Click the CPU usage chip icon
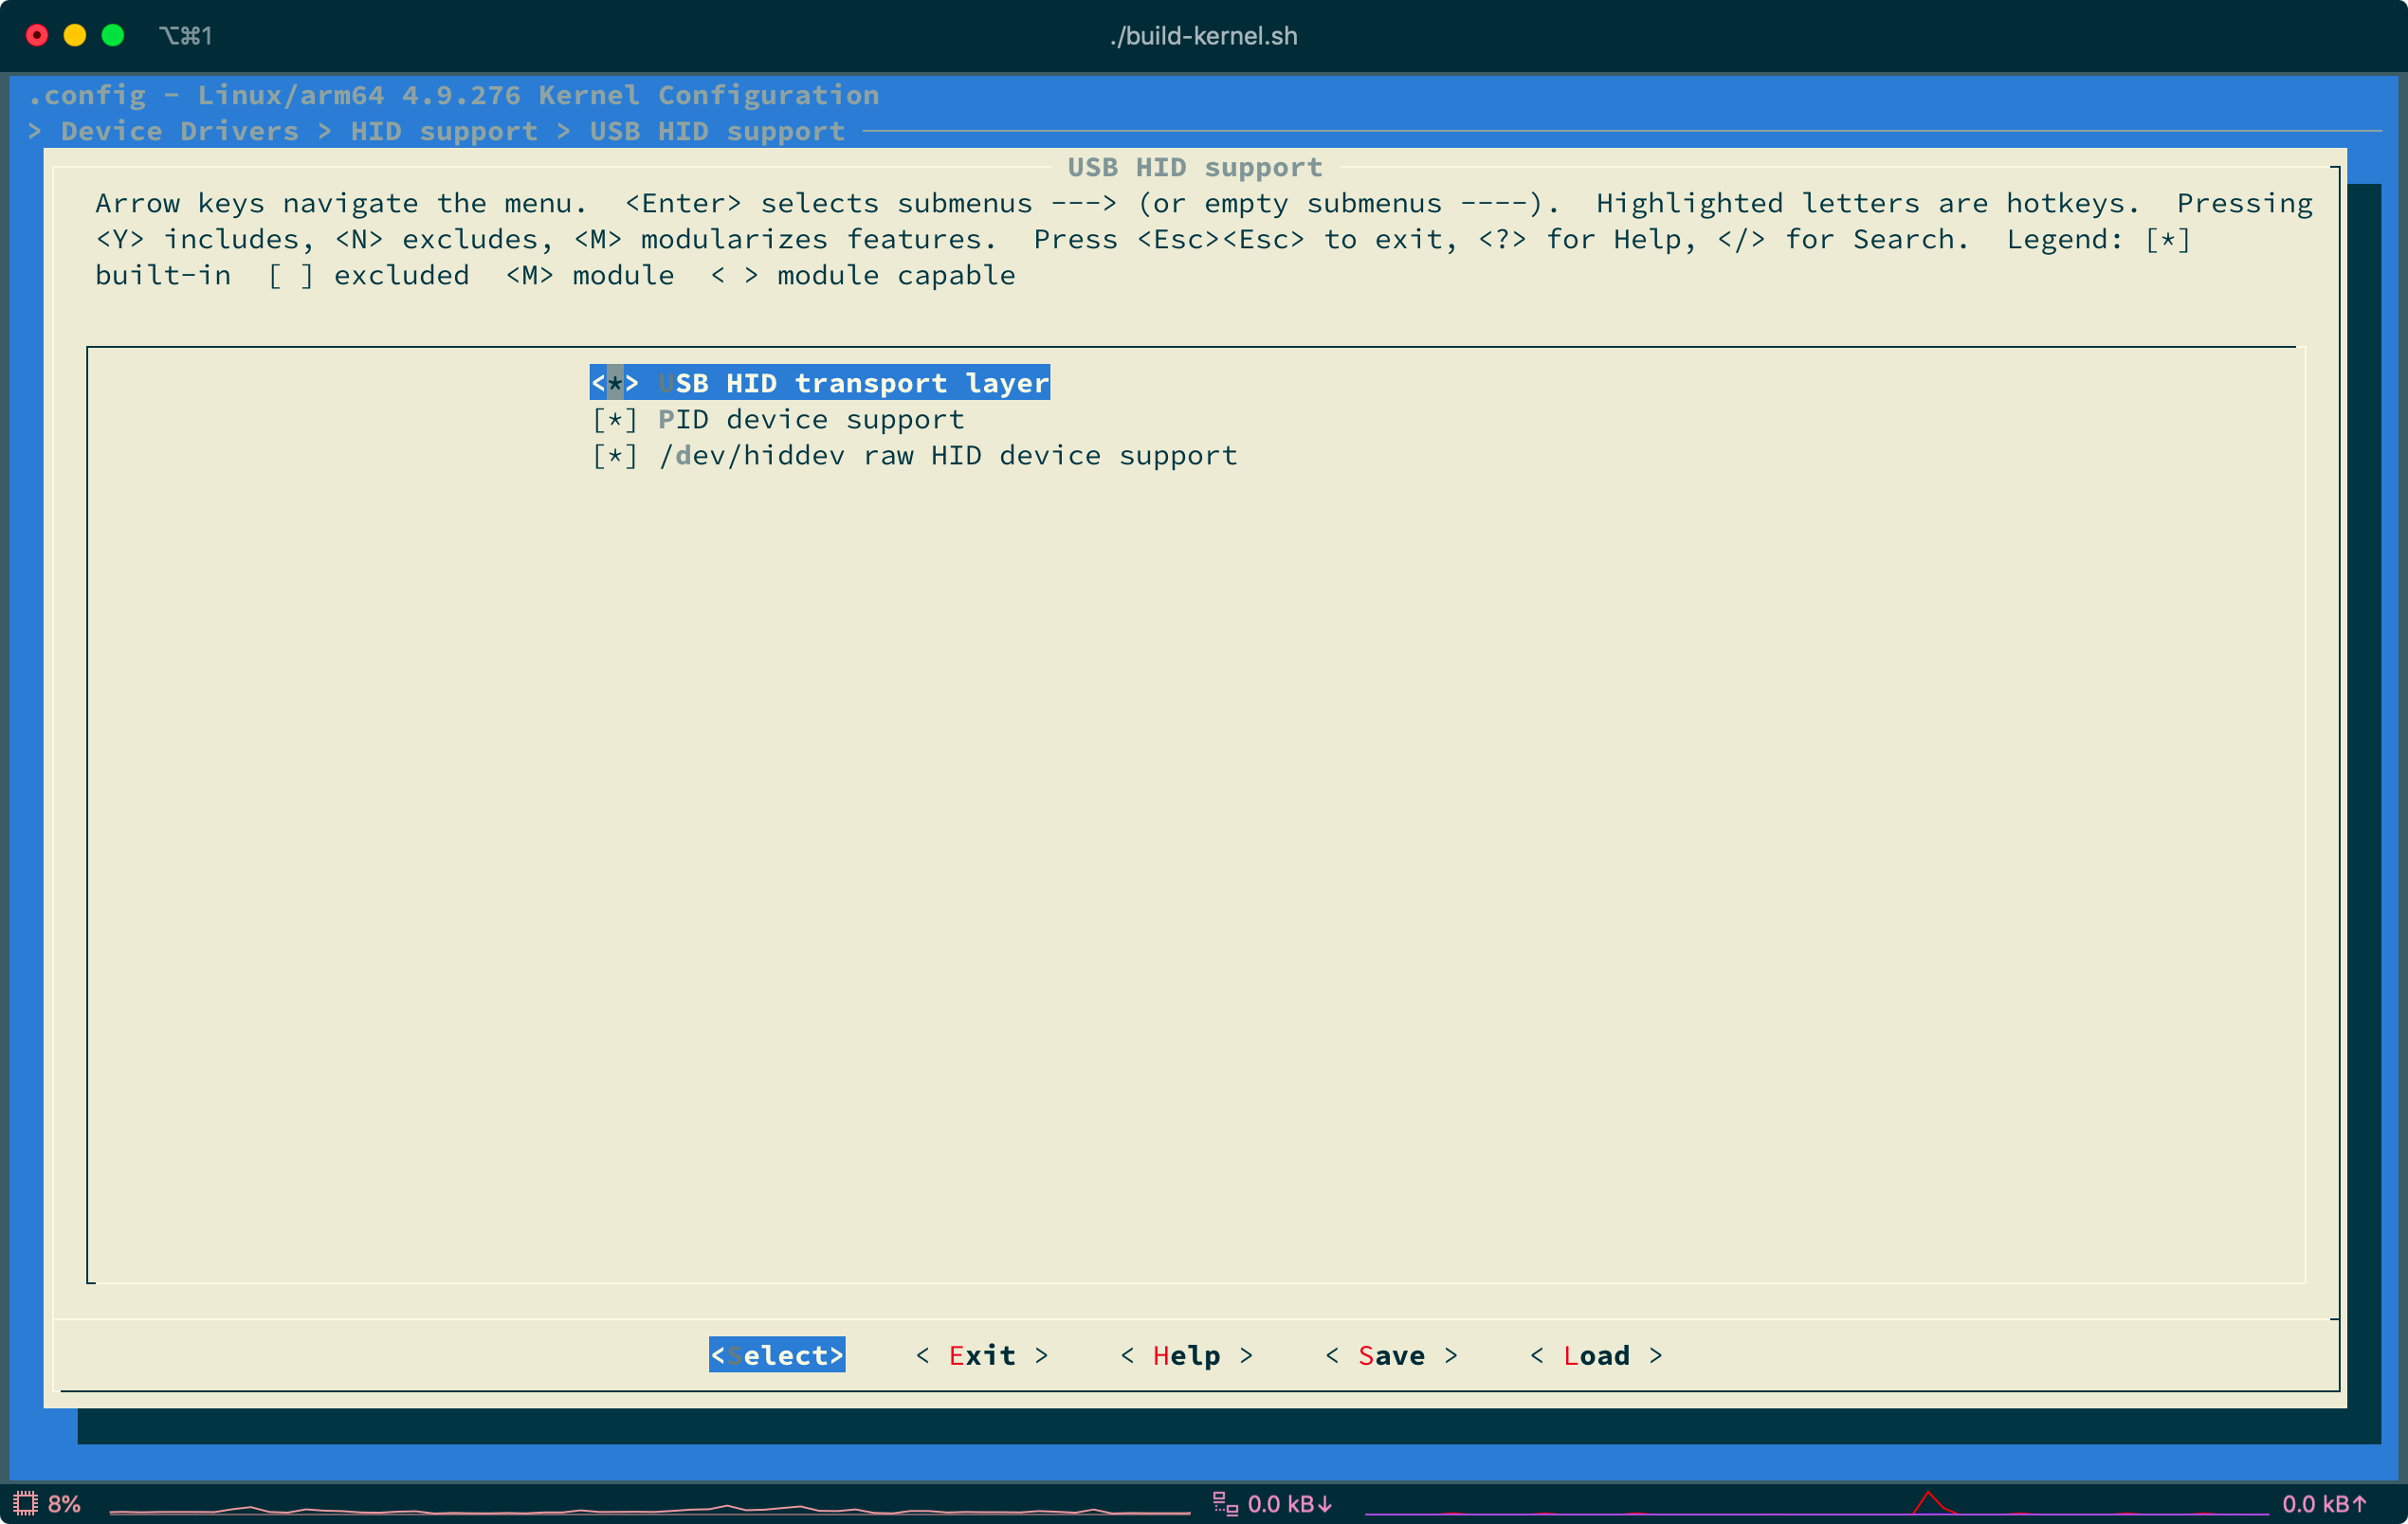 (25, 1503)
